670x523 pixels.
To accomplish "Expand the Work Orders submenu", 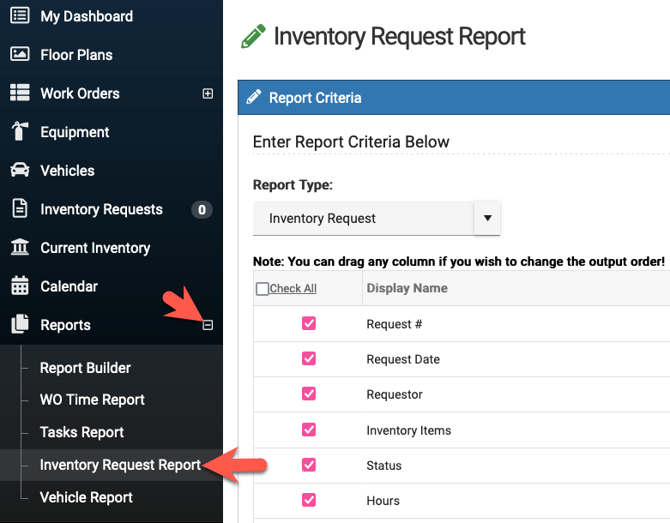I will (208, 94).
